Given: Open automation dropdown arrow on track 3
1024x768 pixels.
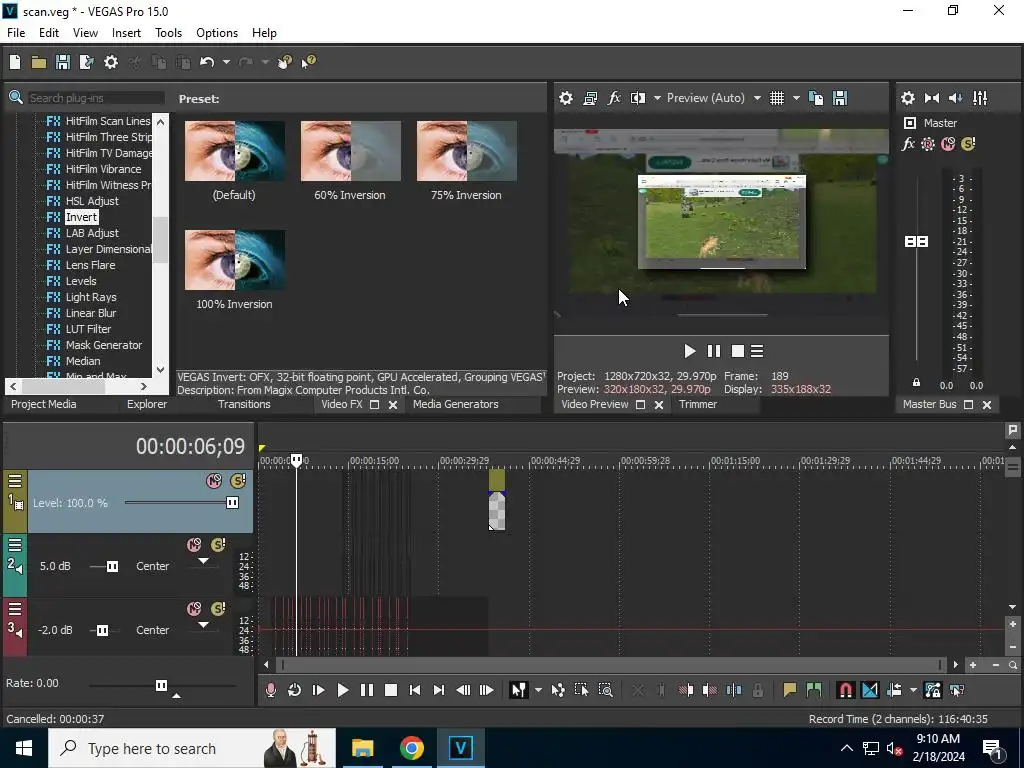Looking at the screenshot, I should [x=203, y=625].
